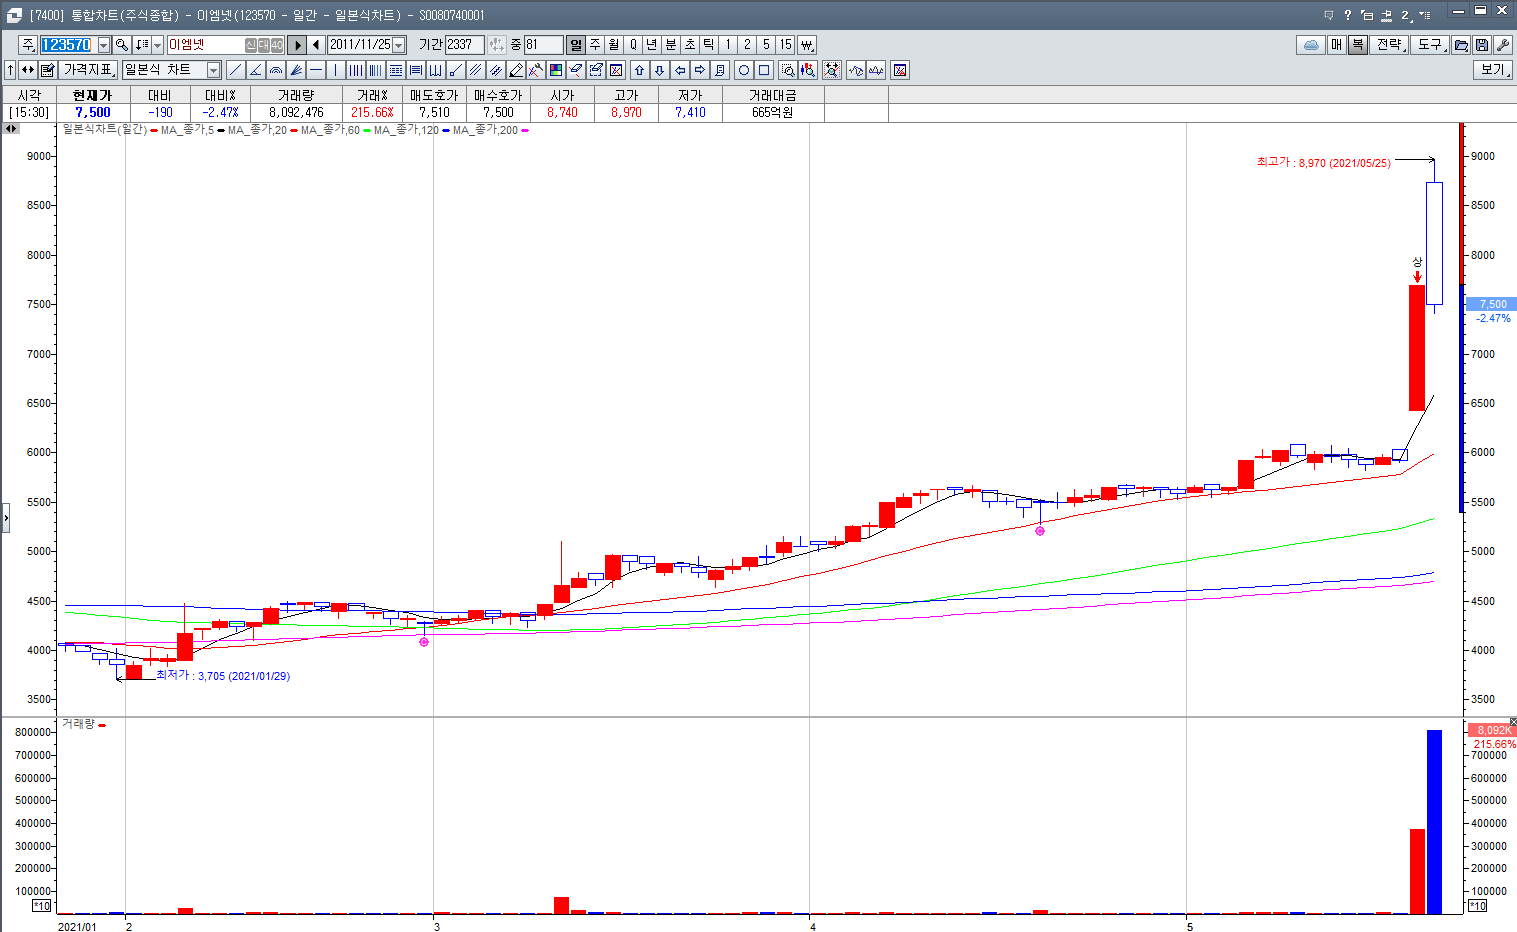This screenshot has height=932, width=1517.
Task: Switch to second (초) period
Action: 690,45
